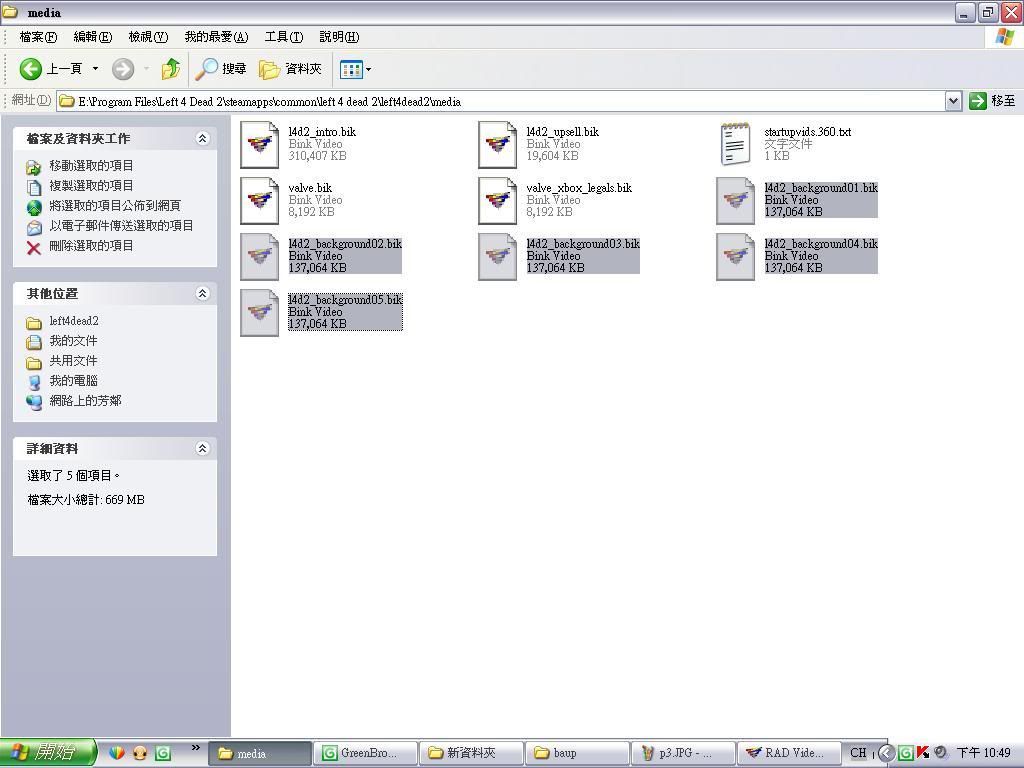Select the l4d2_intro.bik file icon

pyautogui.click(x=260, y=145)
